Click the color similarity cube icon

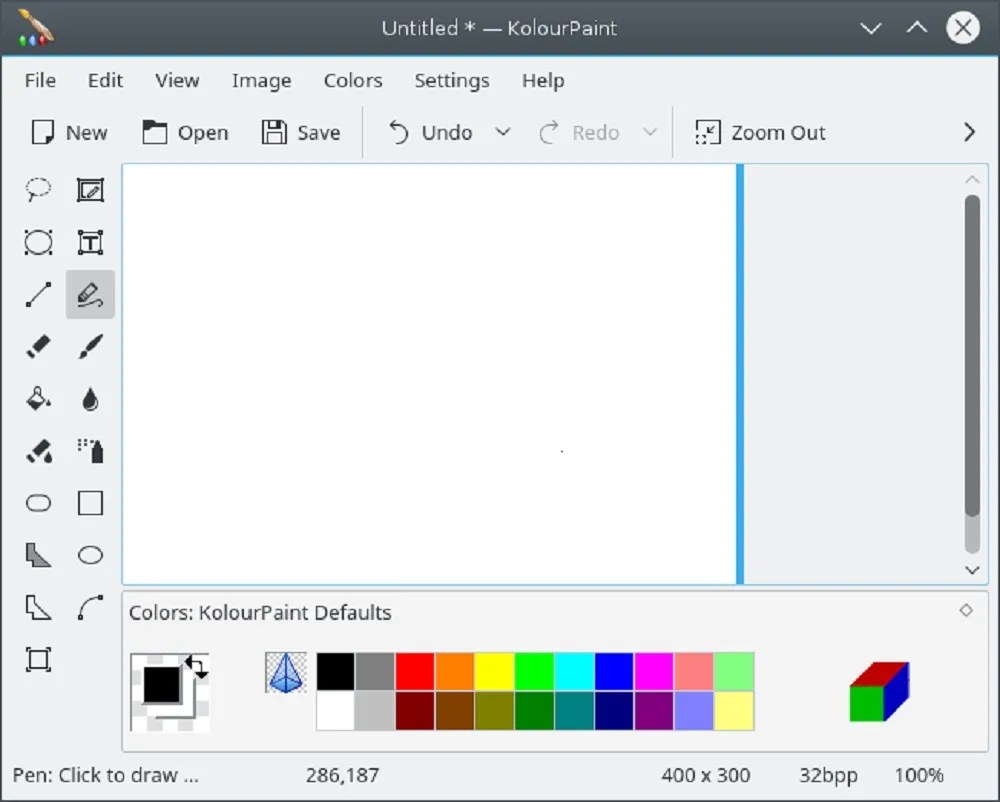pos(879,692)
